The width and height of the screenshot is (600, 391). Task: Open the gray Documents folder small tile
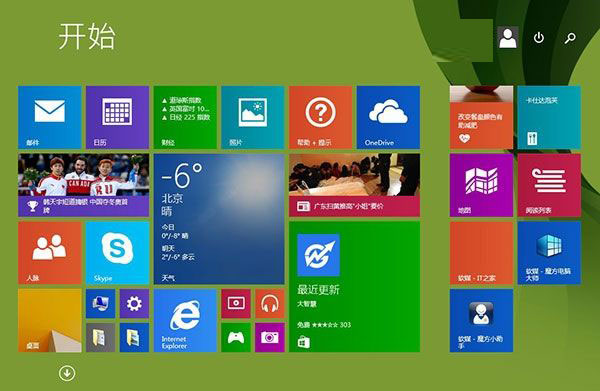101,337
